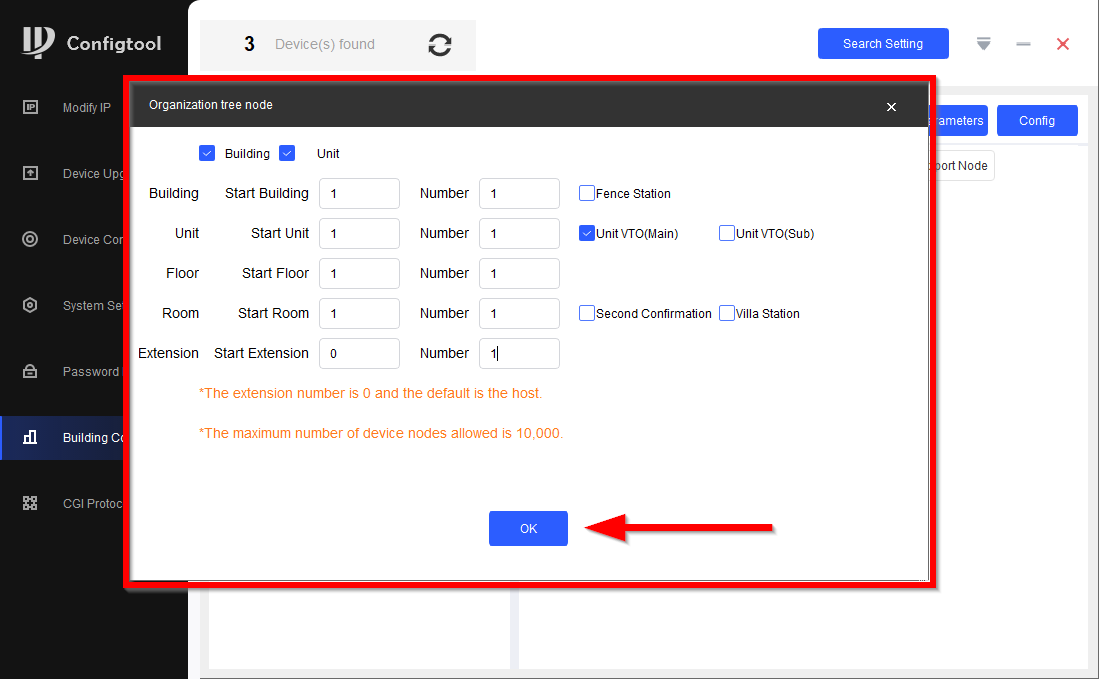The height and width of the screenshot is (679, 1099).
Task: Close the Configtool main window
Action: (1063, 44)
